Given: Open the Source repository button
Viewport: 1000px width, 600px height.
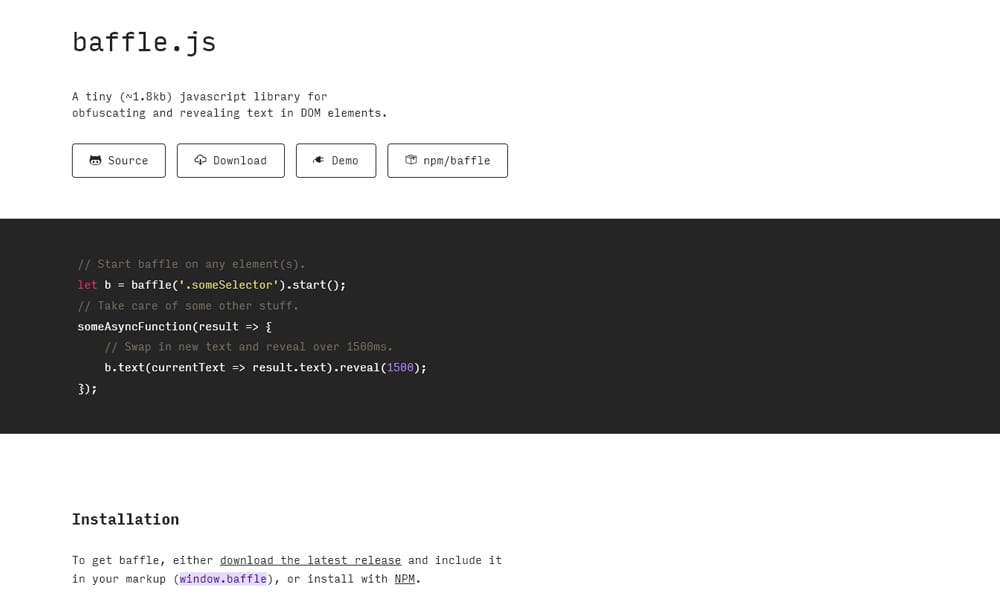Looking at the screenshot, I should coord(118,160).
